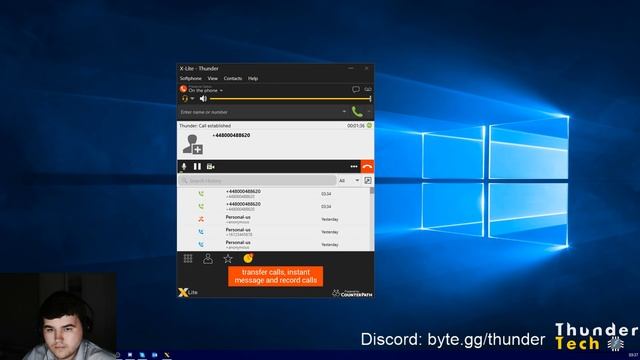Mute the speaker volume icon
Screen dimensions: 640x360
point(203,99)
